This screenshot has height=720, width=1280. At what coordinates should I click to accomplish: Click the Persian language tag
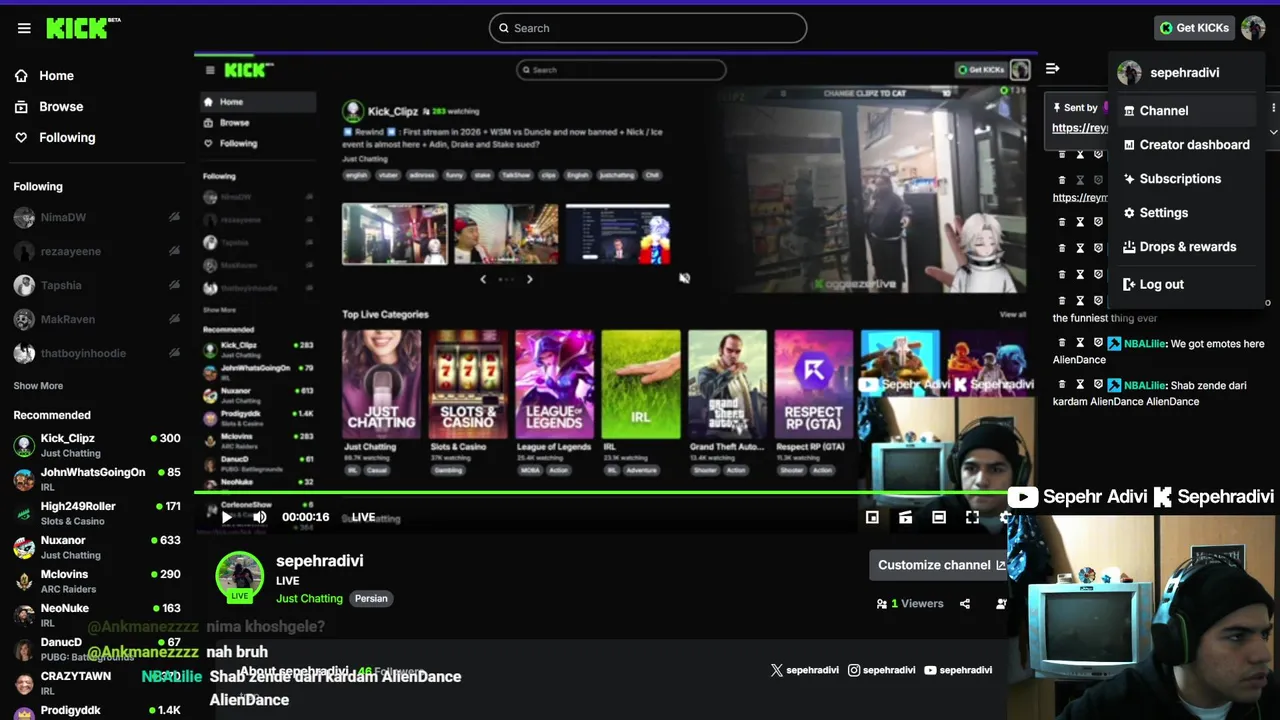click(x=371, y=598)
